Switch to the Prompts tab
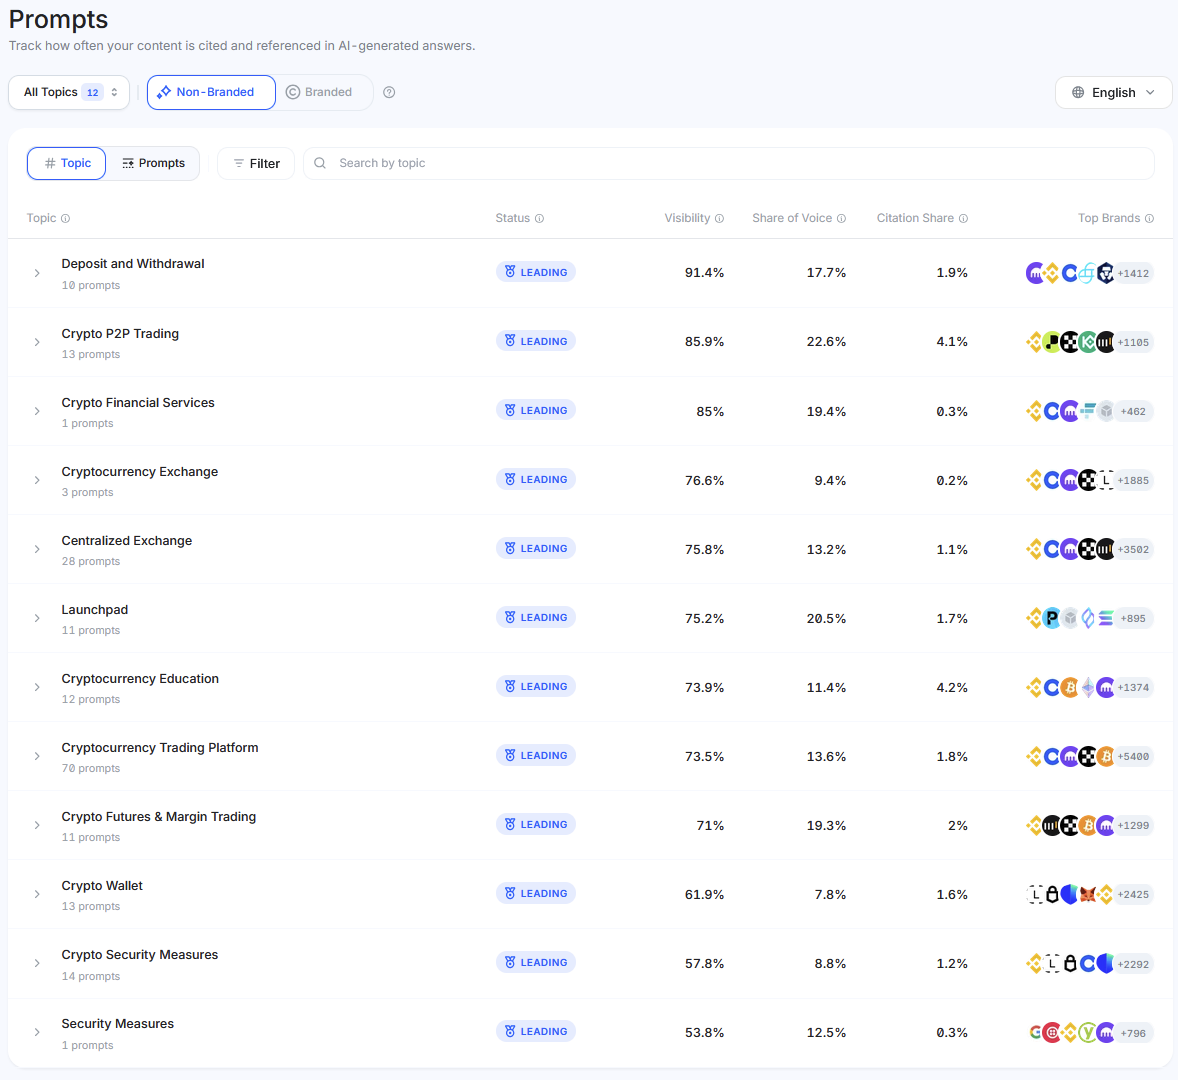 pos(153,162)
